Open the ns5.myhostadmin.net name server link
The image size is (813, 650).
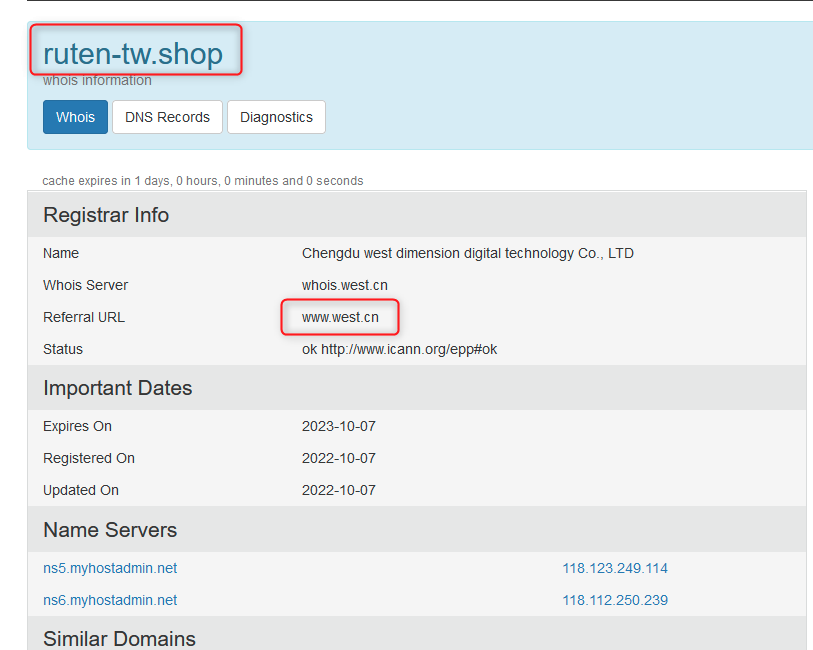tap(110, 568)
